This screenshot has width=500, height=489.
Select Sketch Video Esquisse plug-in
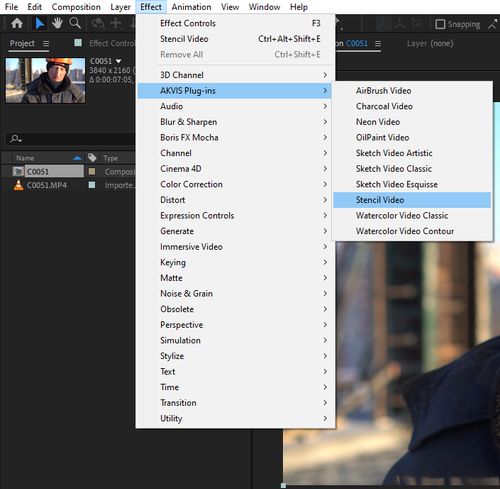tap(412, 184)
